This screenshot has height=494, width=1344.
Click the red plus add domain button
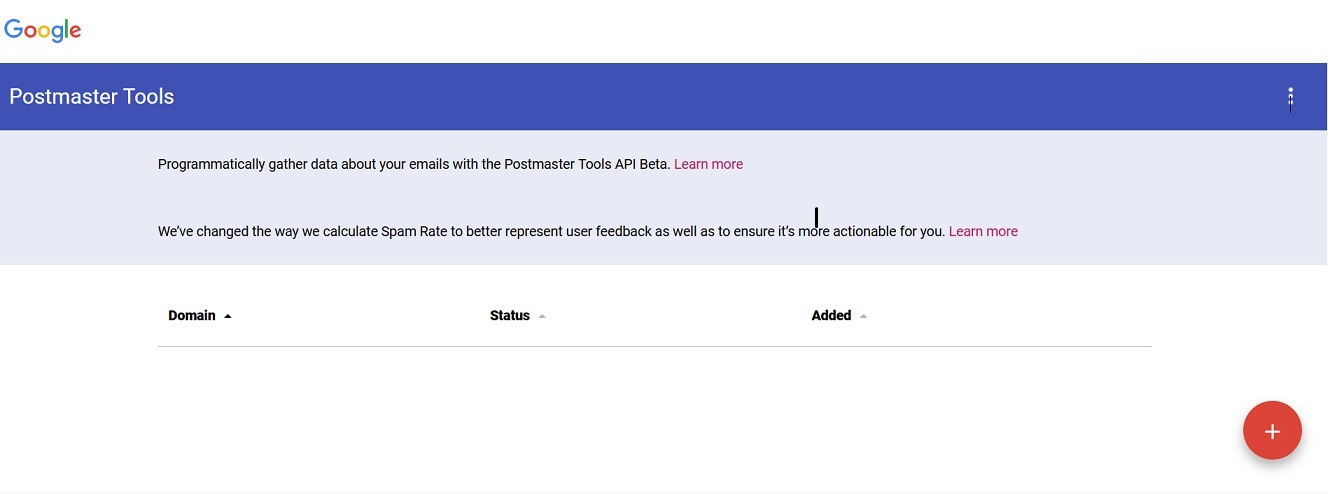[1271, 431]
